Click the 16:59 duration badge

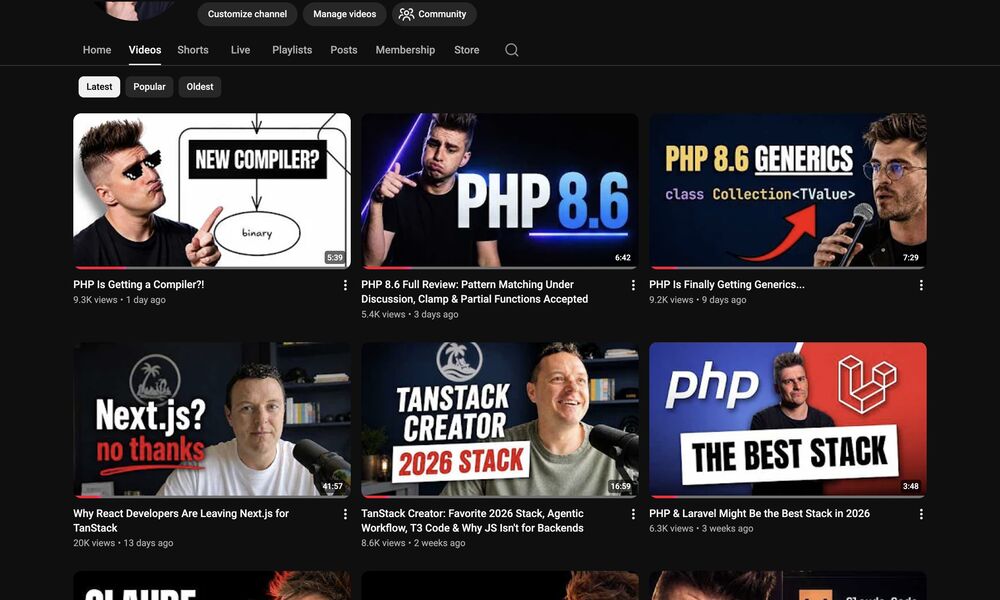click(621, 487)
